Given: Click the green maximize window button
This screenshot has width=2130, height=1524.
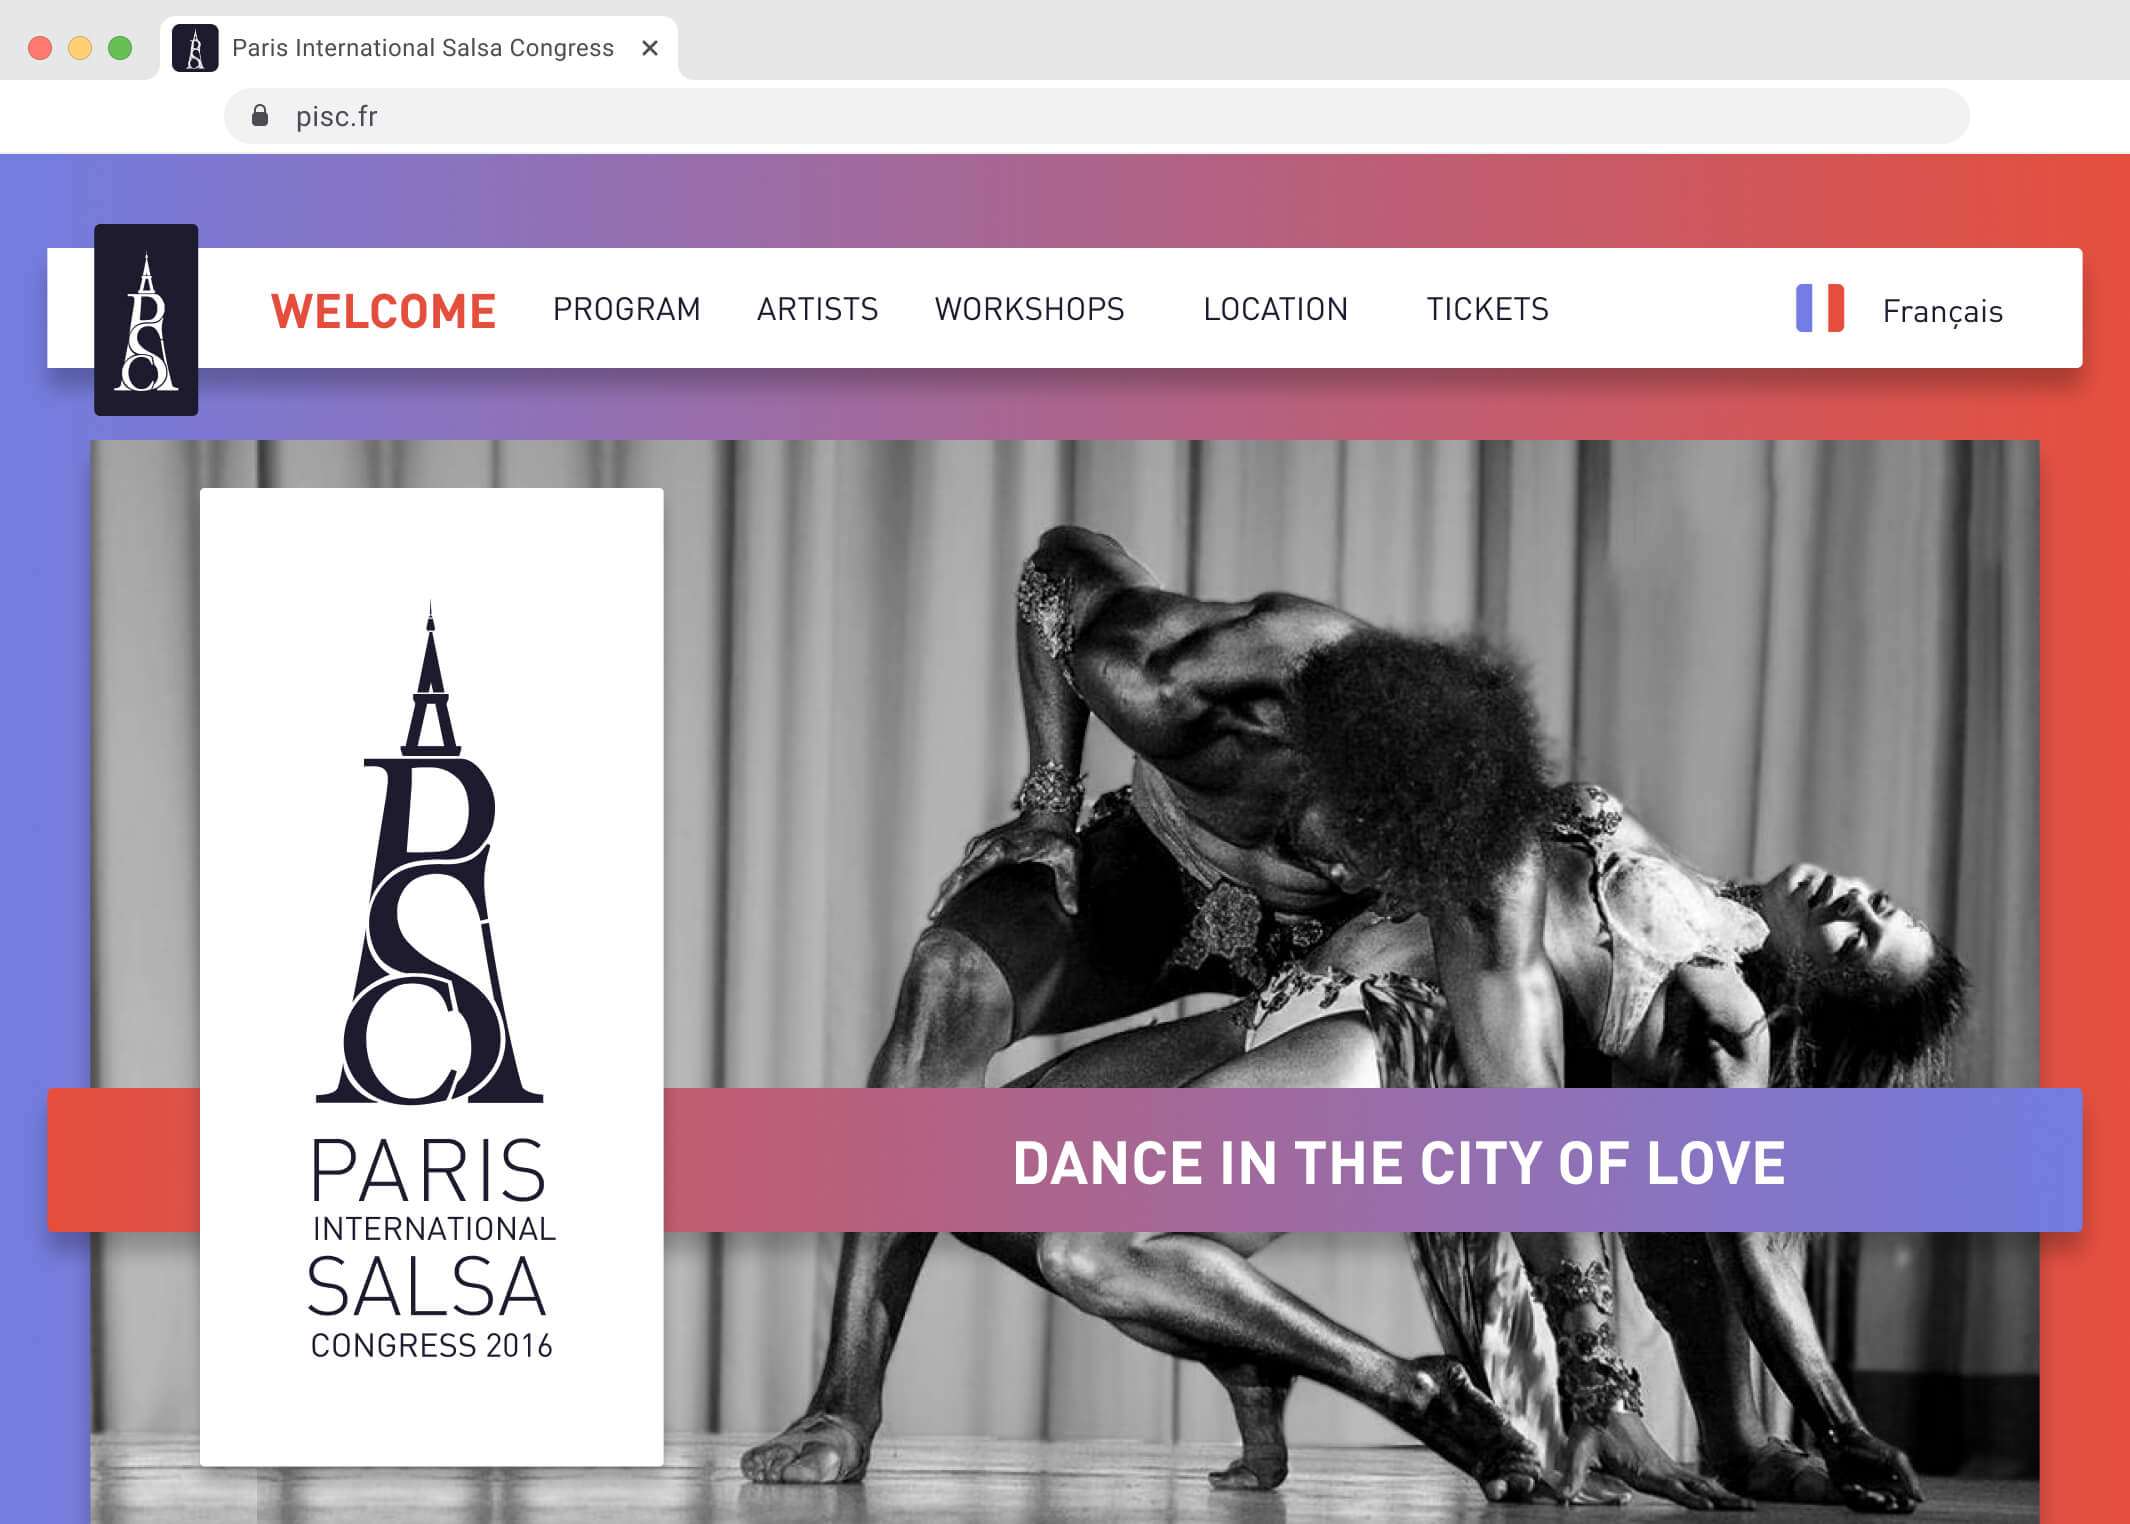Looking at the screenshot, I should pyautogui.click(x=120, y=48).
